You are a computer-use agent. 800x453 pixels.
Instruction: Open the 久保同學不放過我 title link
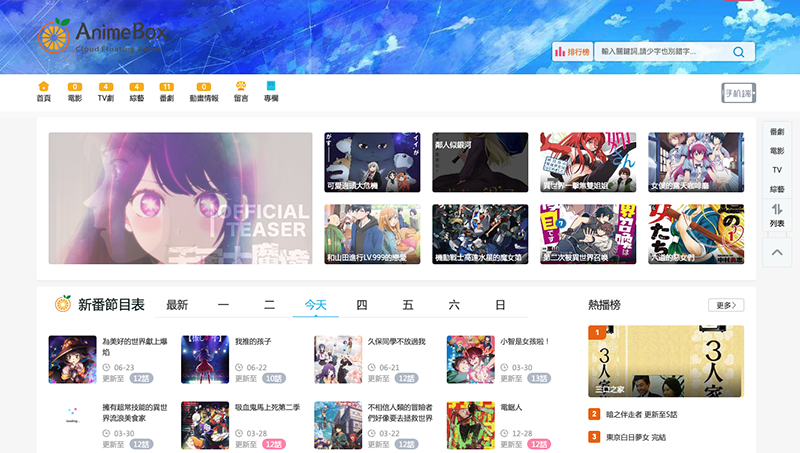pyautogui.click(x=396, y=341)
